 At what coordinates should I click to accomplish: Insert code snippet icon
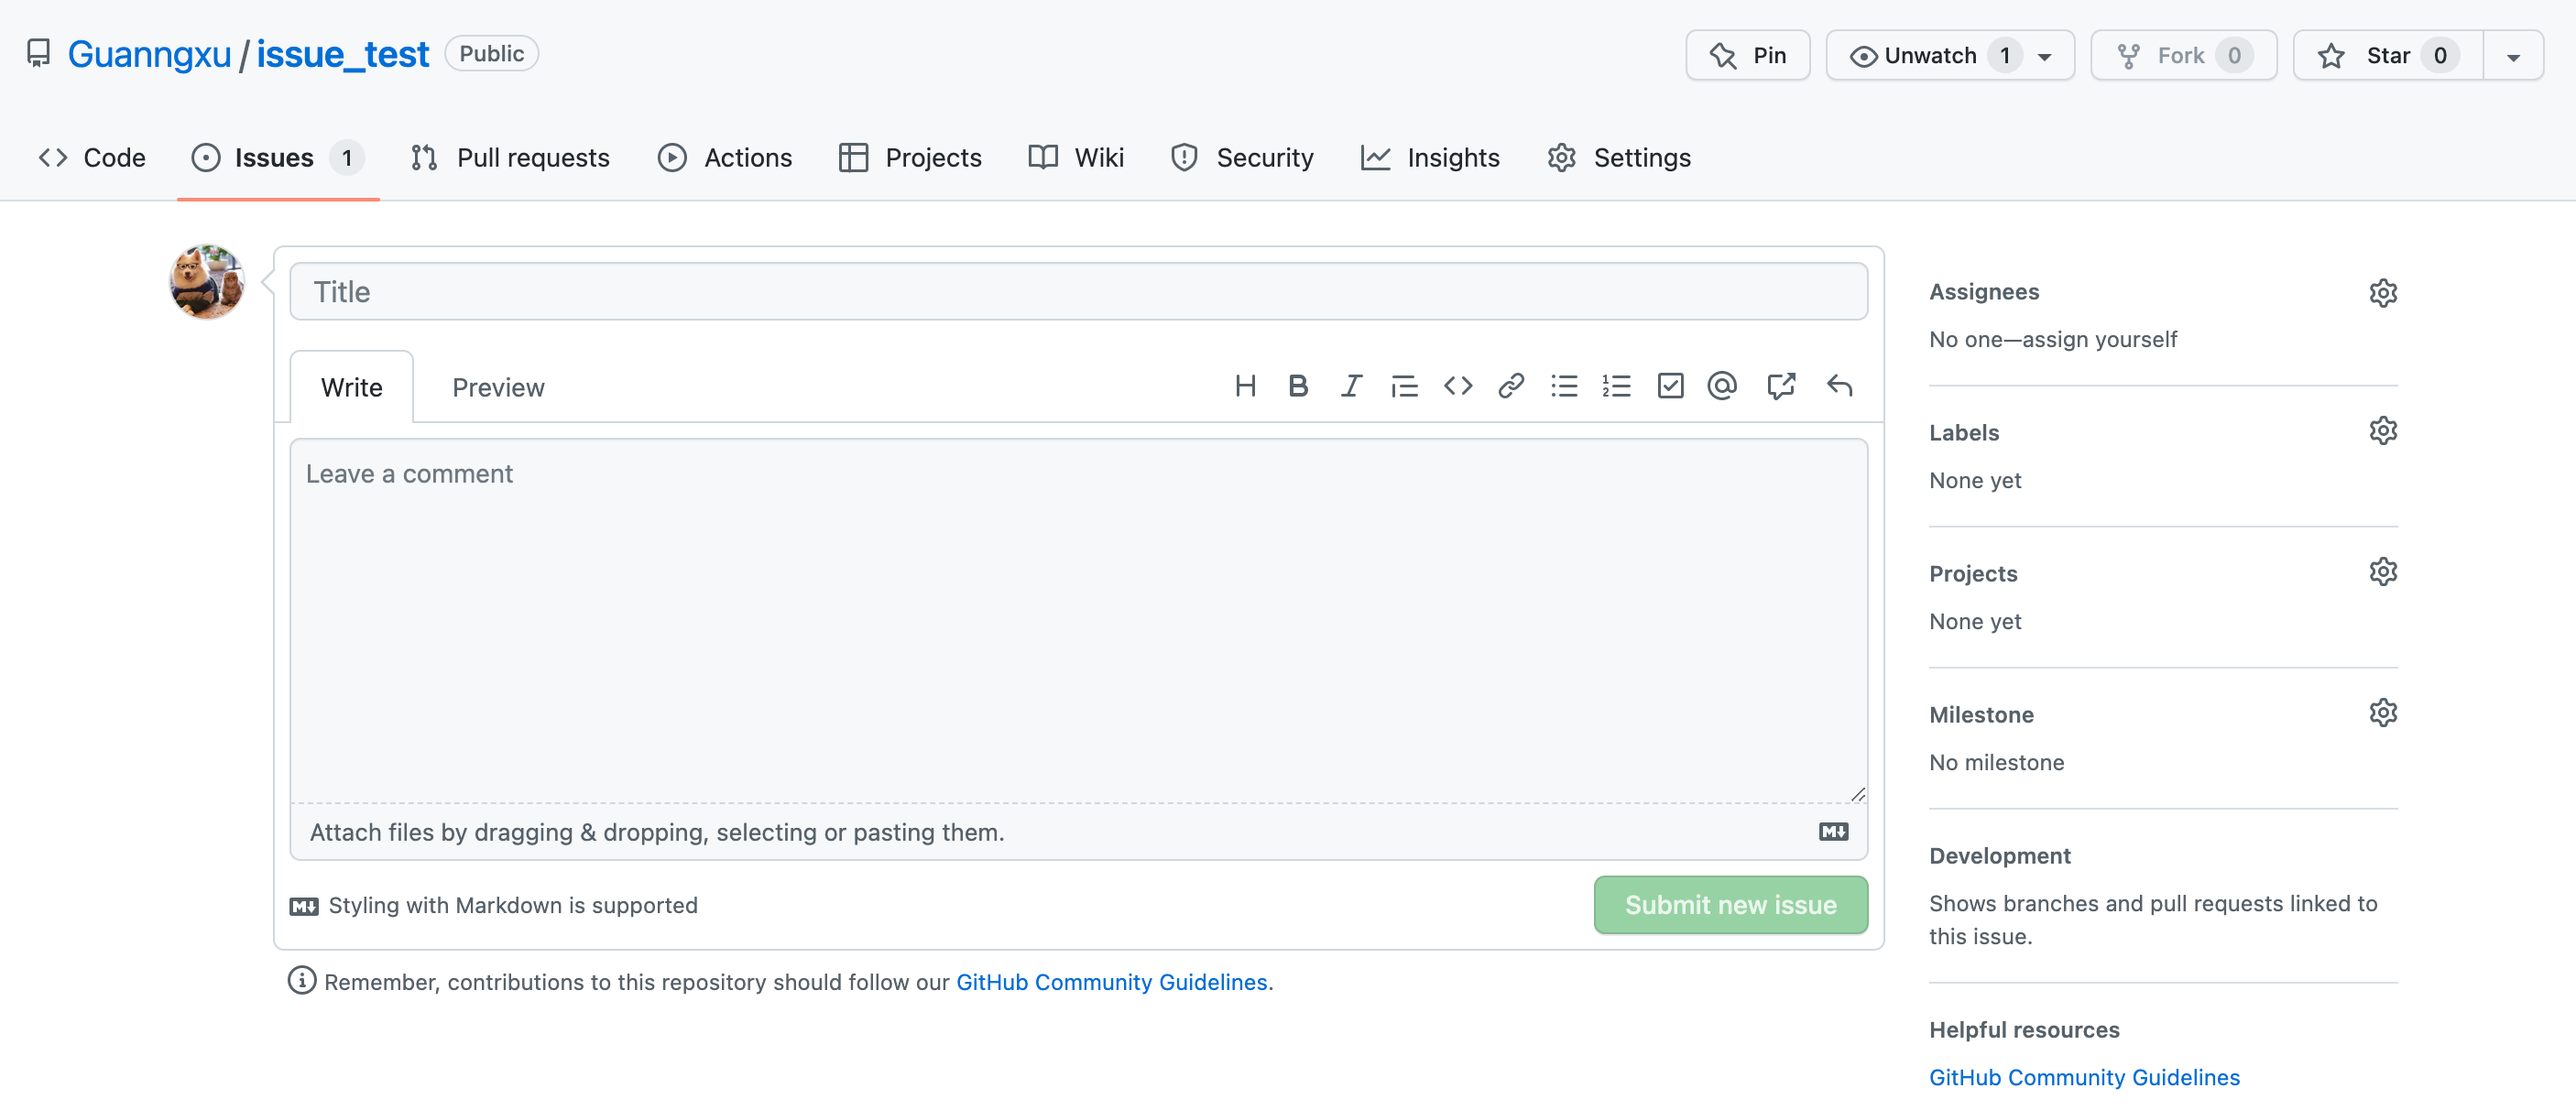click(1458, 386)
